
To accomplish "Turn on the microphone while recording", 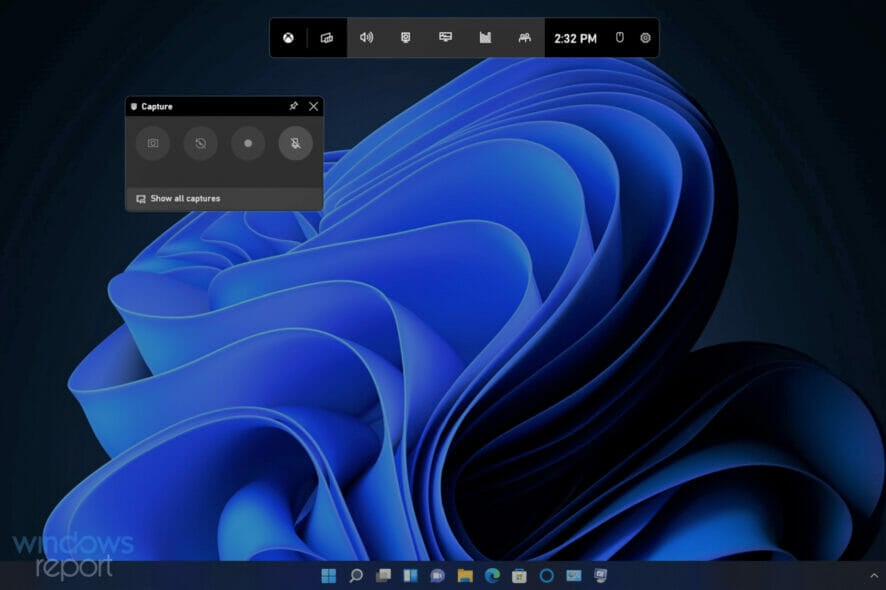I will [295, 143].
